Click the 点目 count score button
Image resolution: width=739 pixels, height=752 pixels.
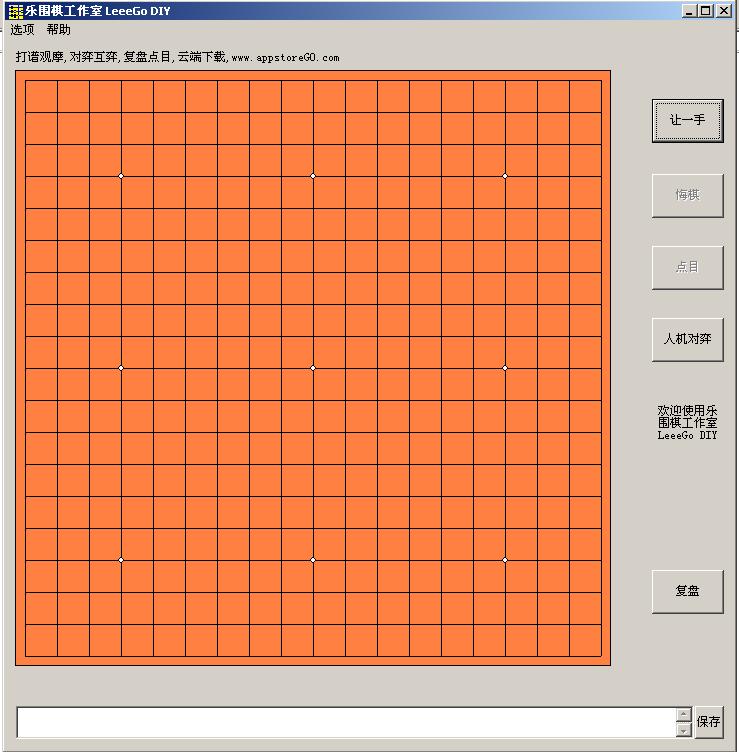pos(687,267)
